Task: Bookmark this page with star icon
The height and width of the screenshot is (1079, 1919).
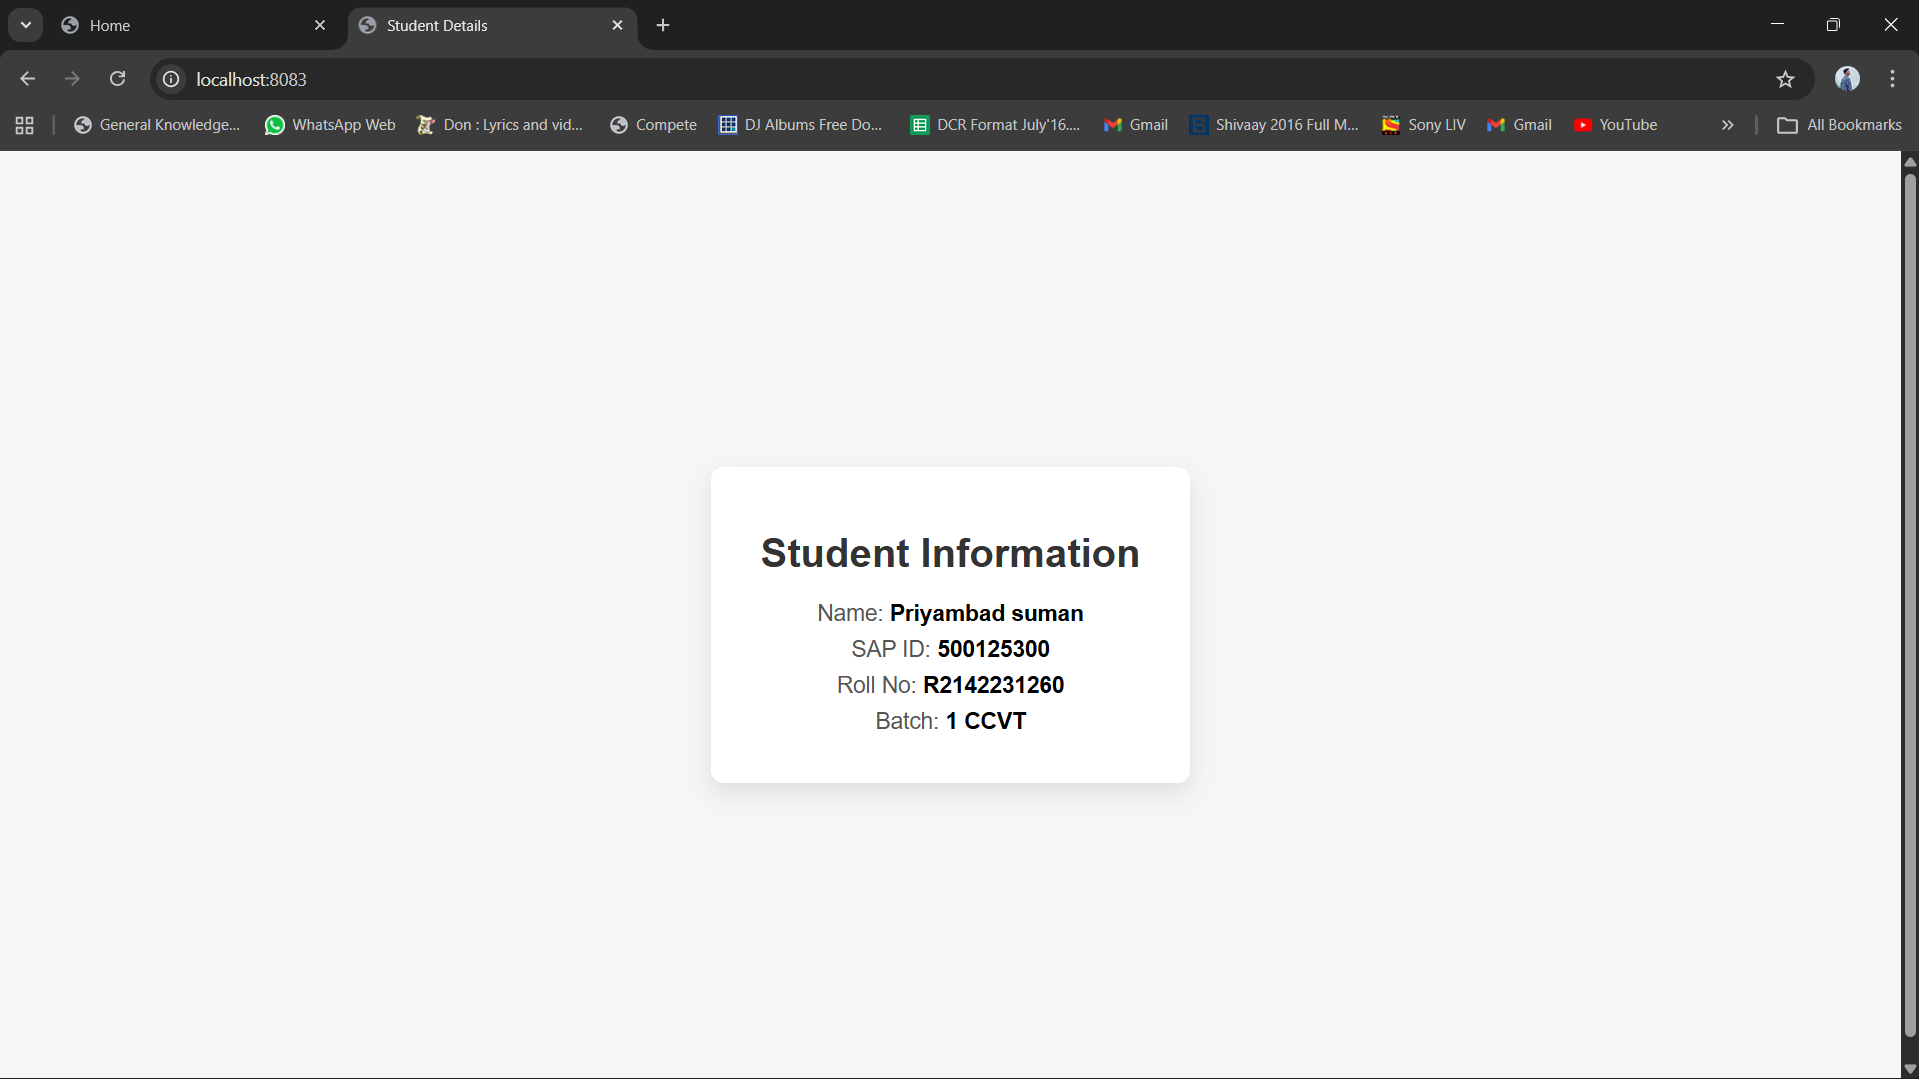Action: tap(1785, 79)
